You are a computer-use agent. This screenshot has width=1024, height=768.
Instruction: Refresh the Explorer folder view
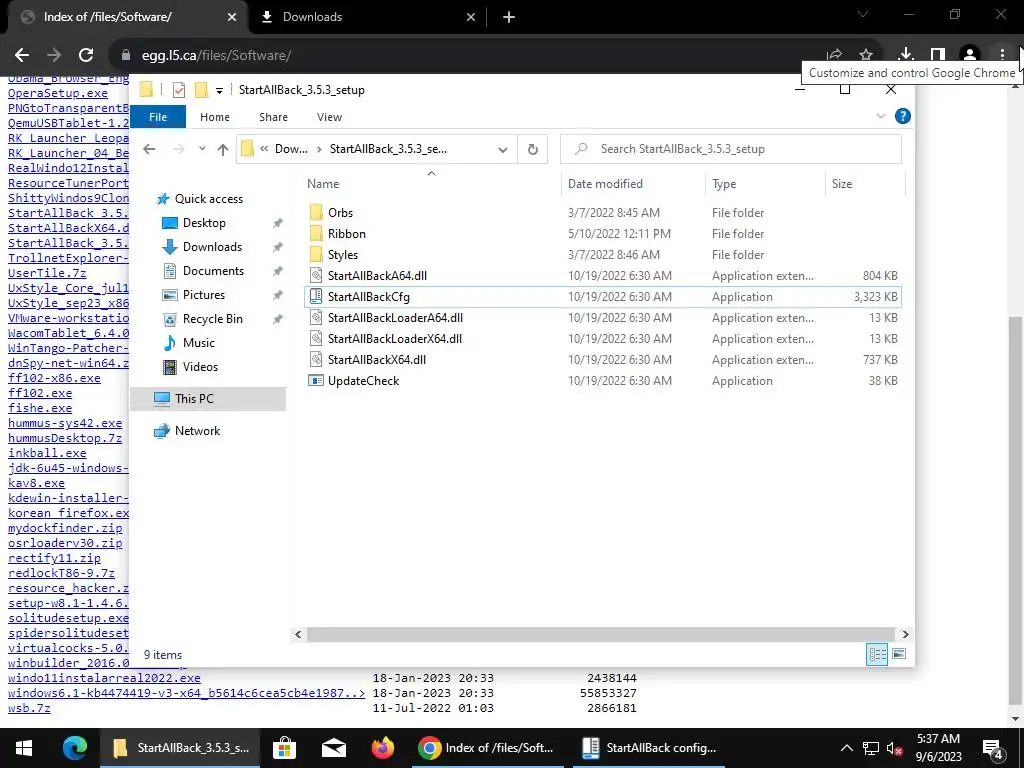[533, 150]
